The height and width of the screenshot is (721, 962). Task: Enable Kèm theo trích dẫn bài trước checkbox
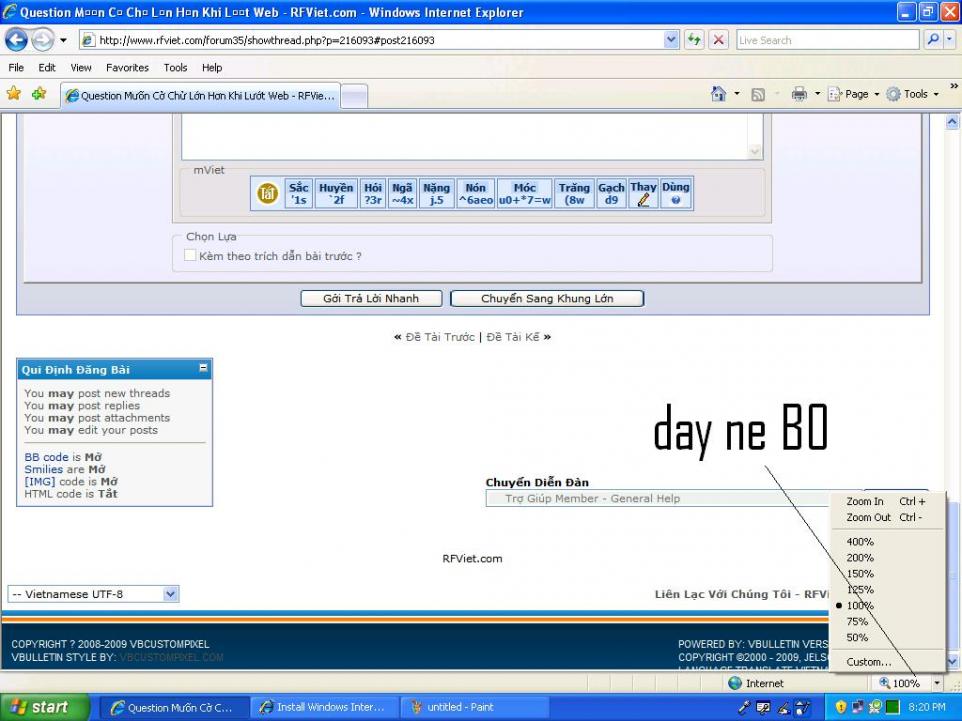191,256
